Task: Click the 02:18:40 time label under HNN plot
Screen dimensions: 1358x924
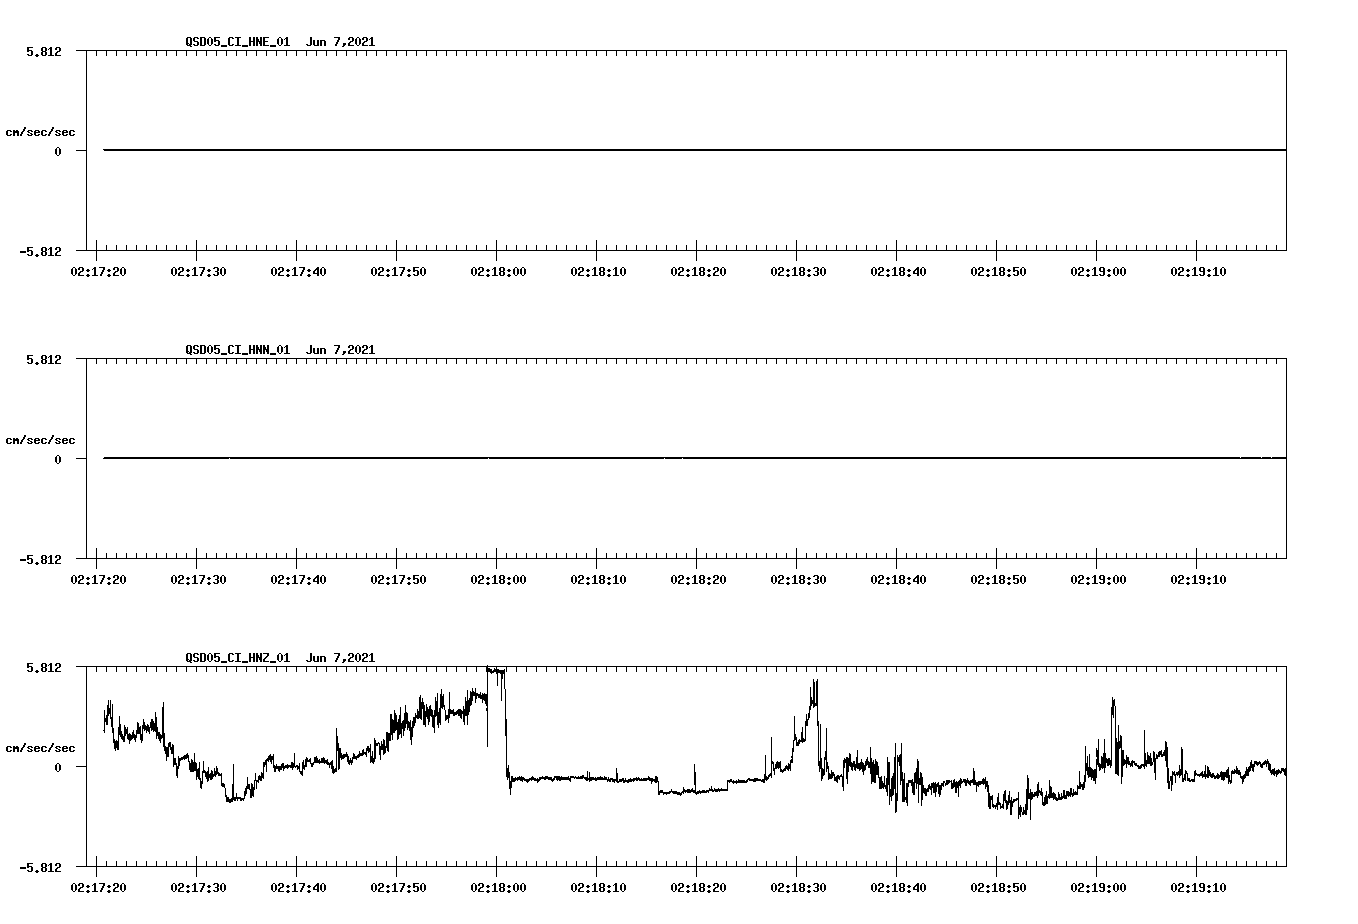Action: [x=898, y=580]
